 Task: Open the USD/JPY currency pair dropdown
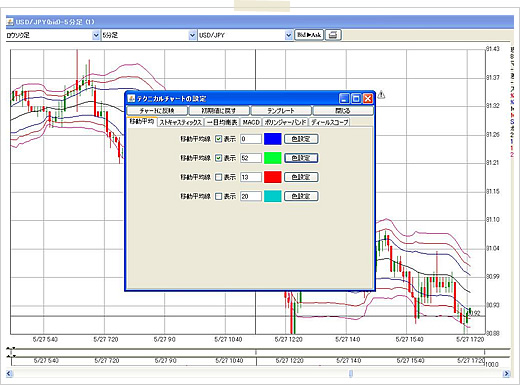tap(289, 35)
